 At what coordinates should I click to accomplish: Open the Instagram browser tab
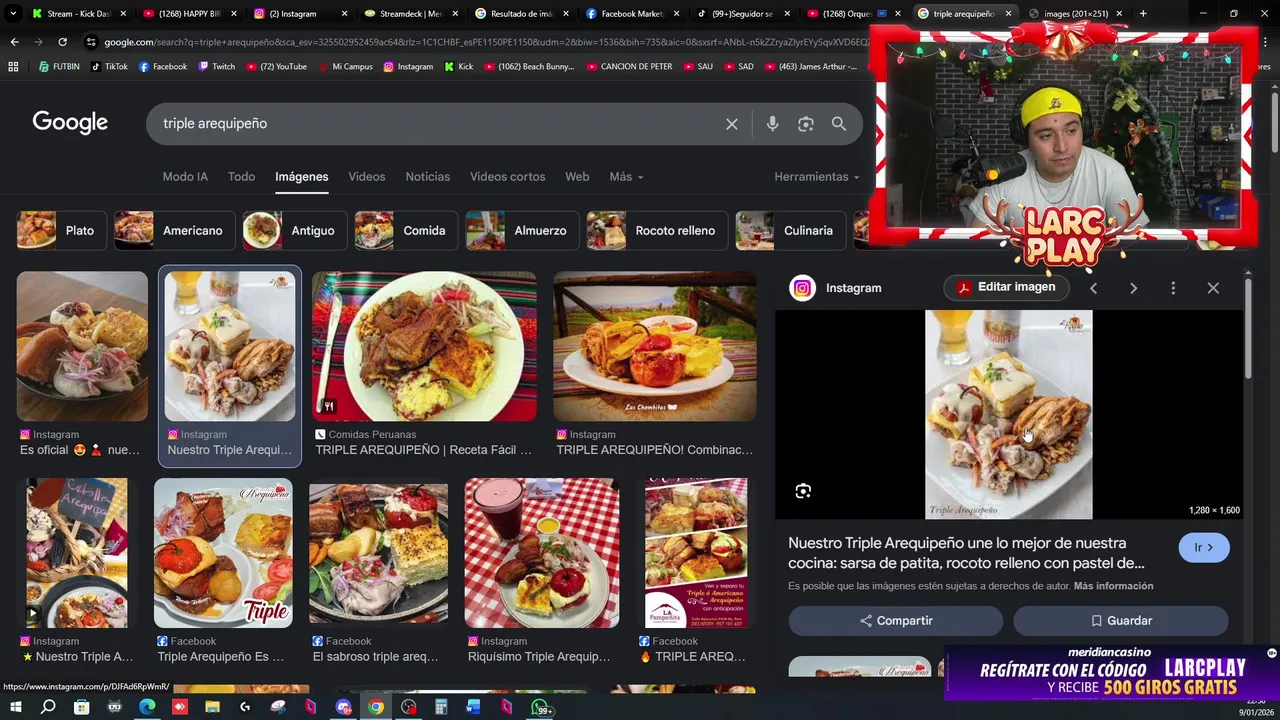[x=300, y=14]
